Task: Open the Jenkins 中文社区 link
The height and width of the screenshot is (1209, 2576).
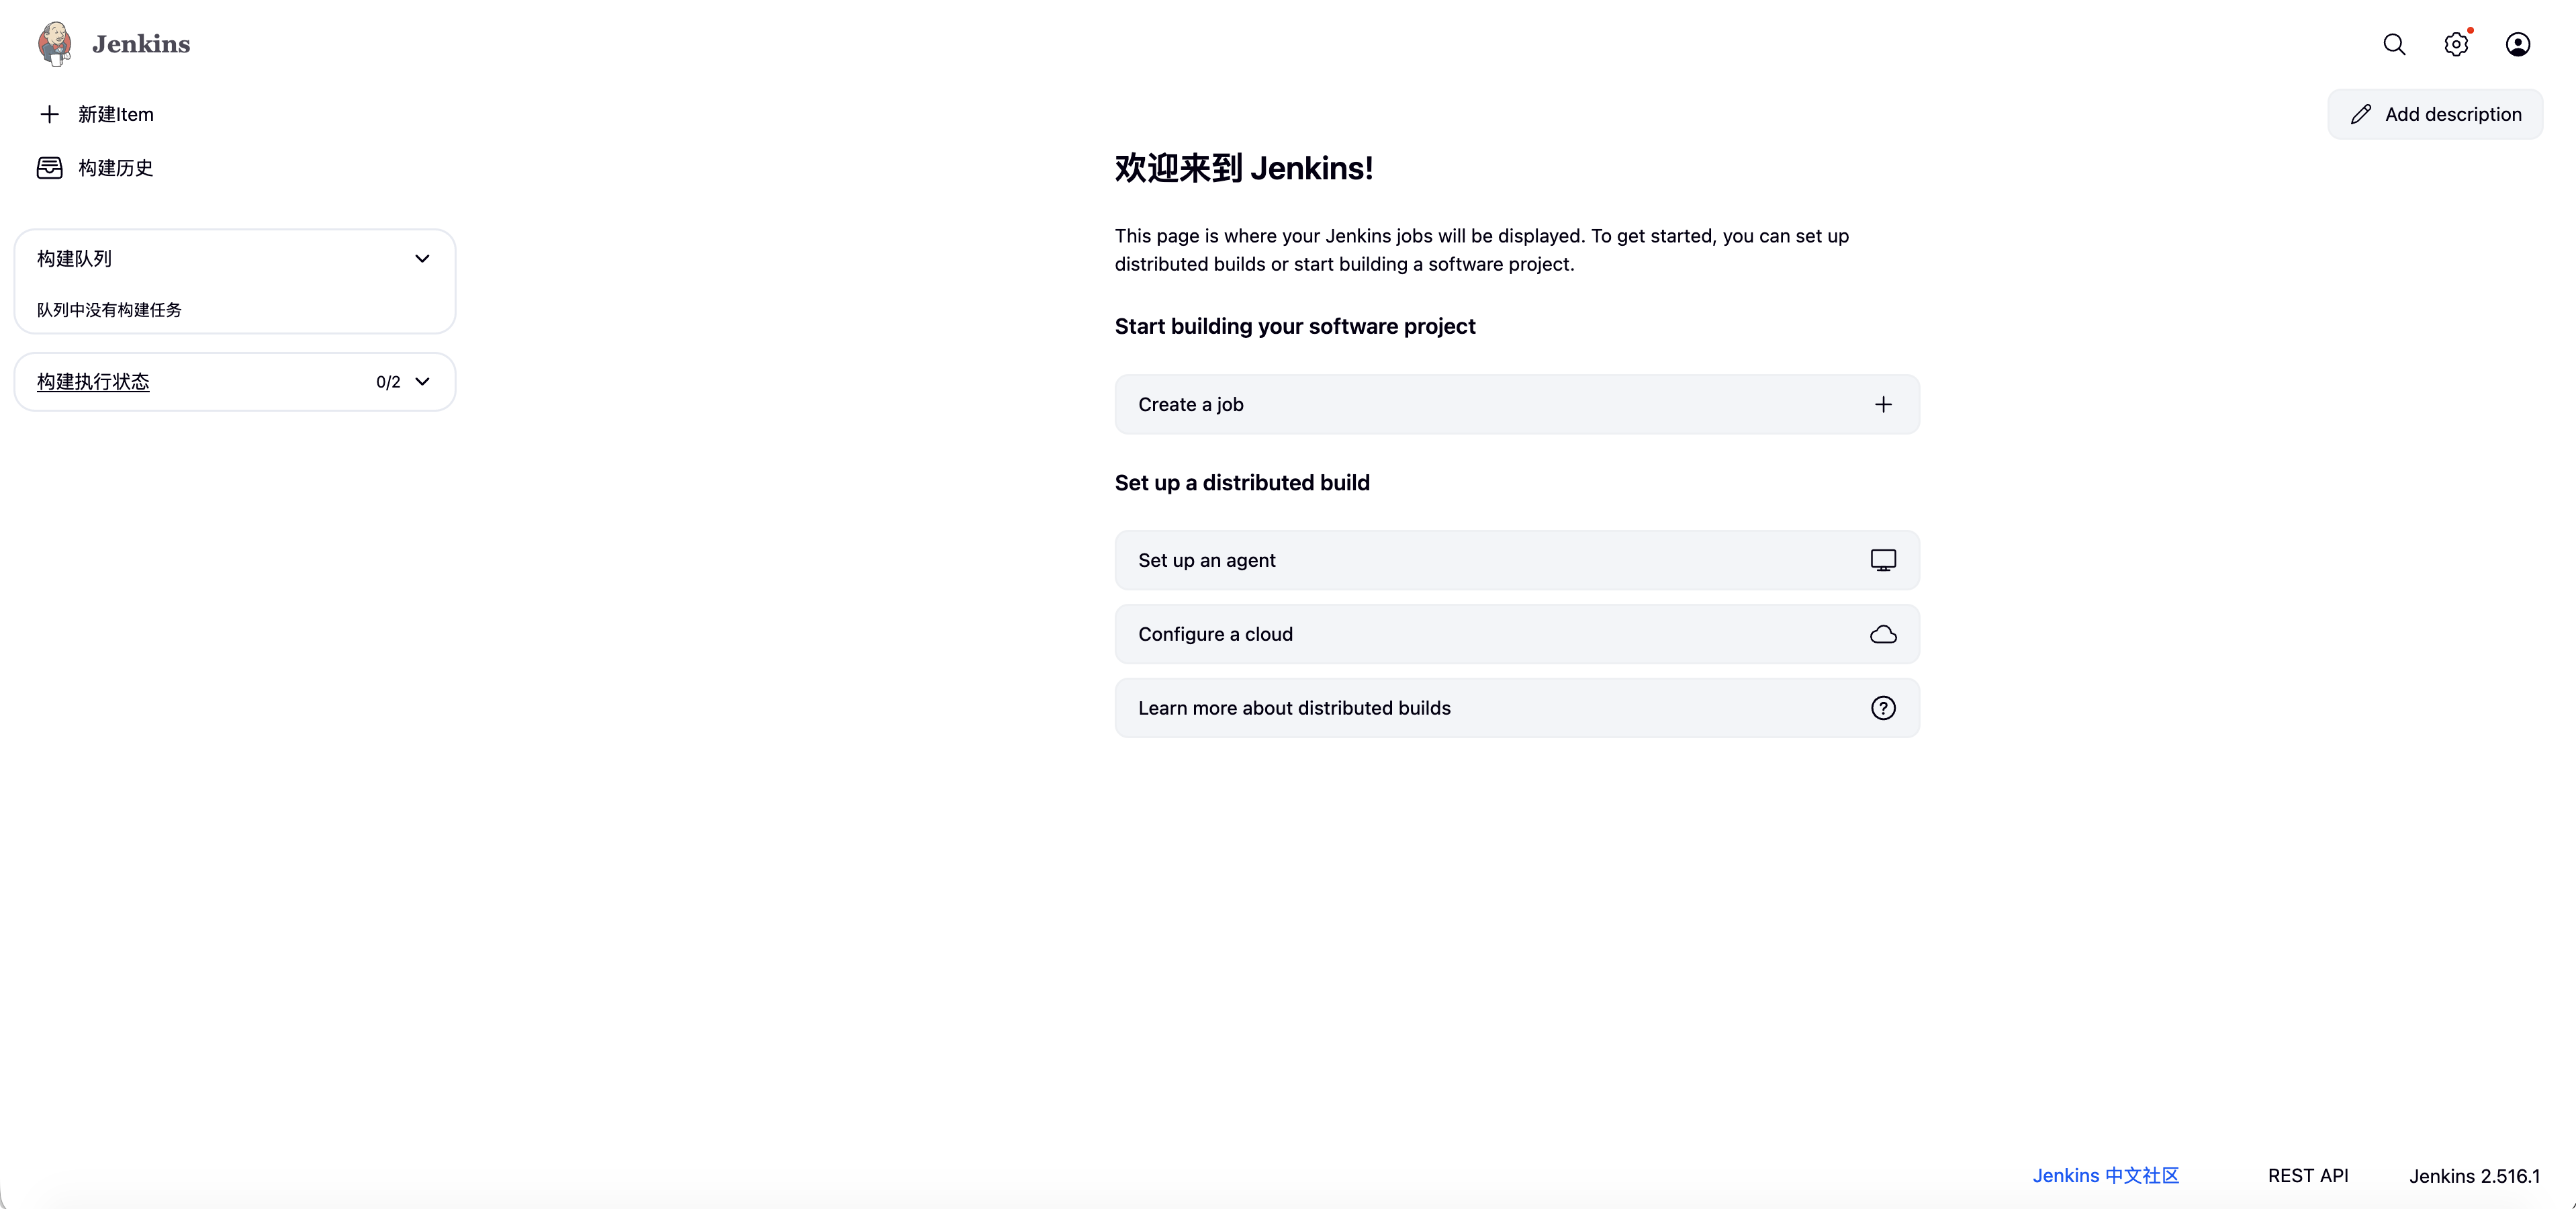Action: (x=2105, y=1175)
